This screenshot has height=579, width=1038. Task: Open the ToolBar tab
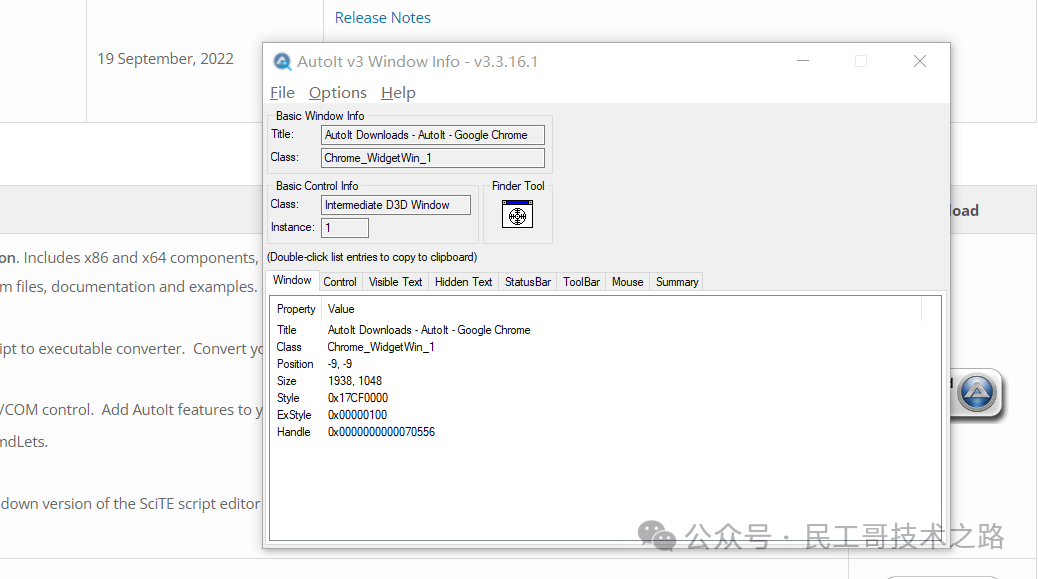581,282
